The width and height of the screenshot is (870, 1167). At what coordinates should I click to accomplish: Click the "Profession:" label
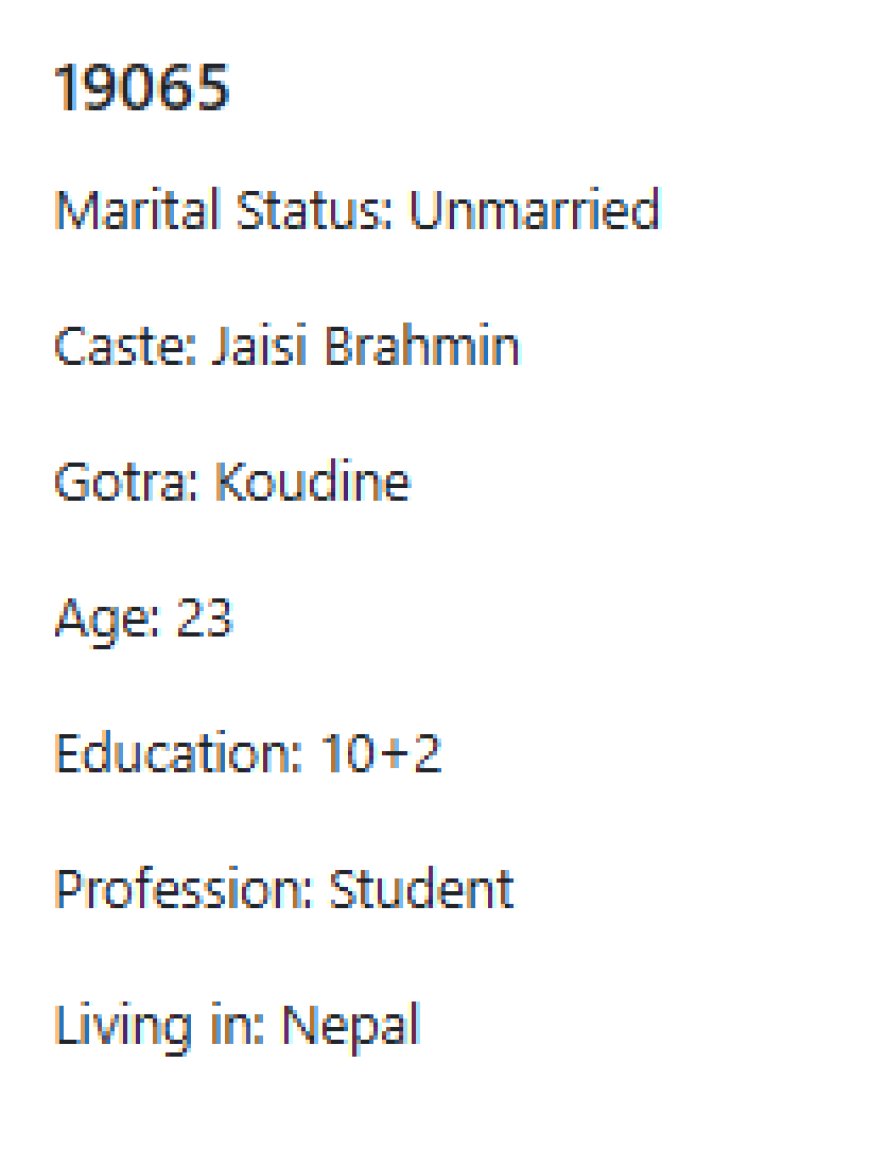(184, 890)
